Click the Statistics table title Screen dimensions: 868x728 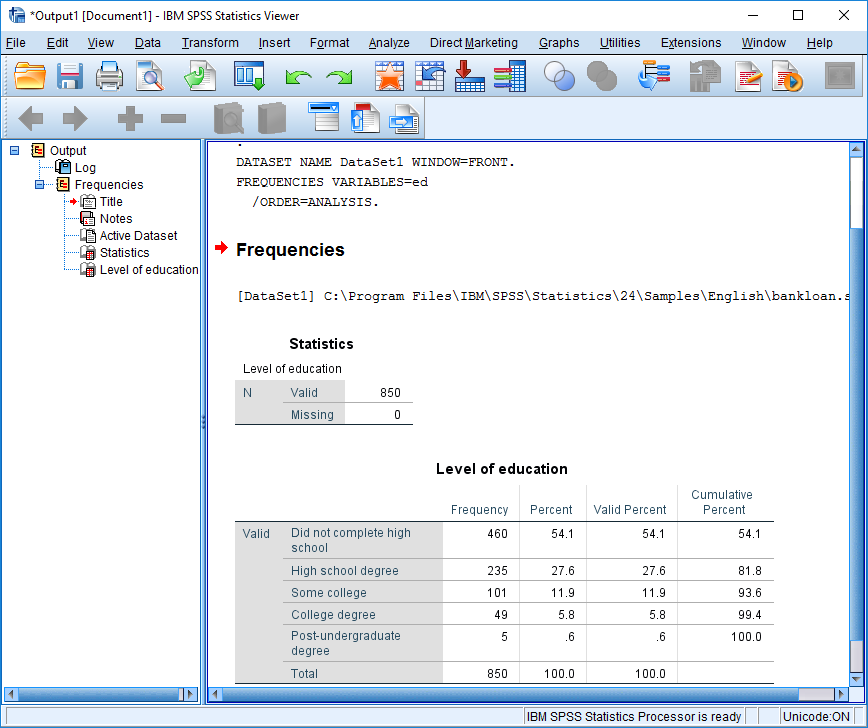[321, 344]
